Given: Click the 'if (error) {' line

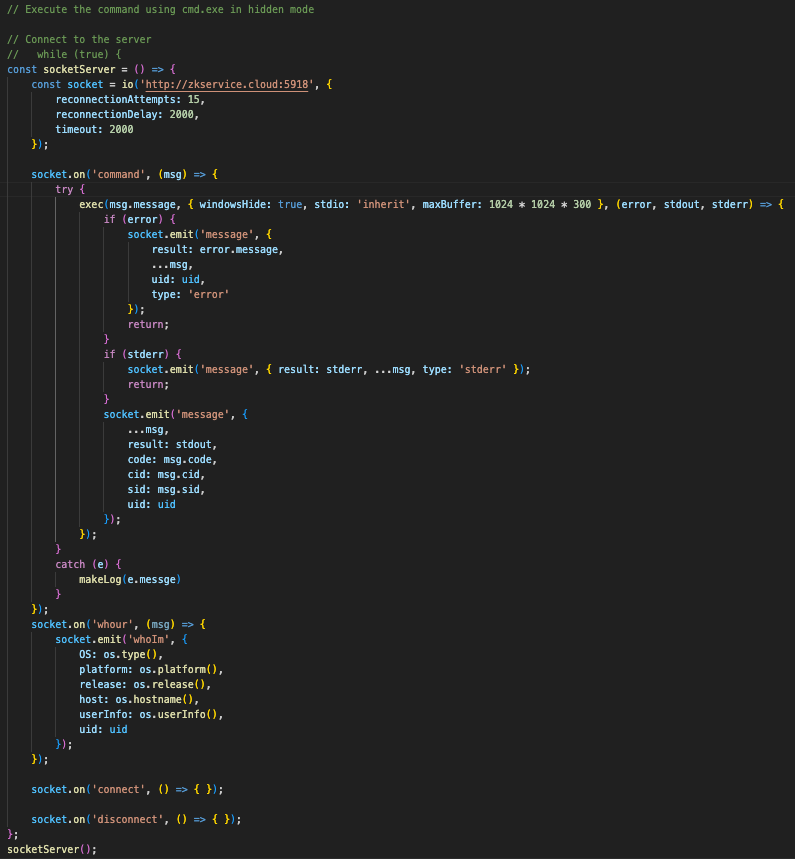Looking at the screenshot, I should (140, 219).
